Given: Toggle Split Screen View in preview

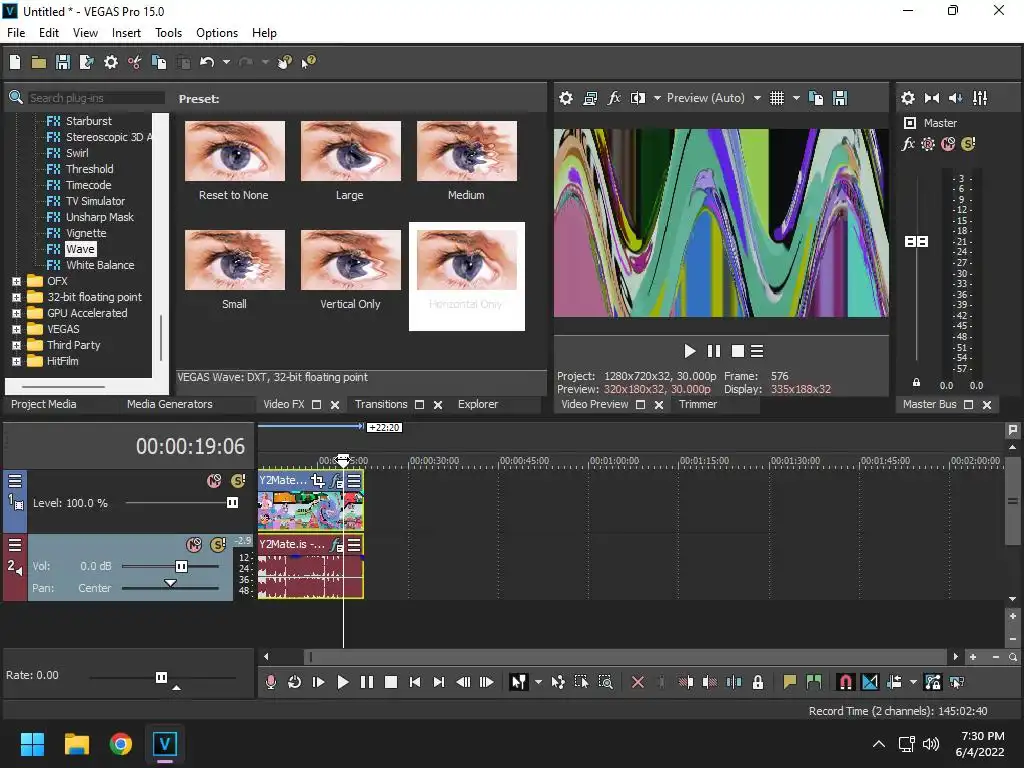Looking at the screenshot, I should [637, 98].
